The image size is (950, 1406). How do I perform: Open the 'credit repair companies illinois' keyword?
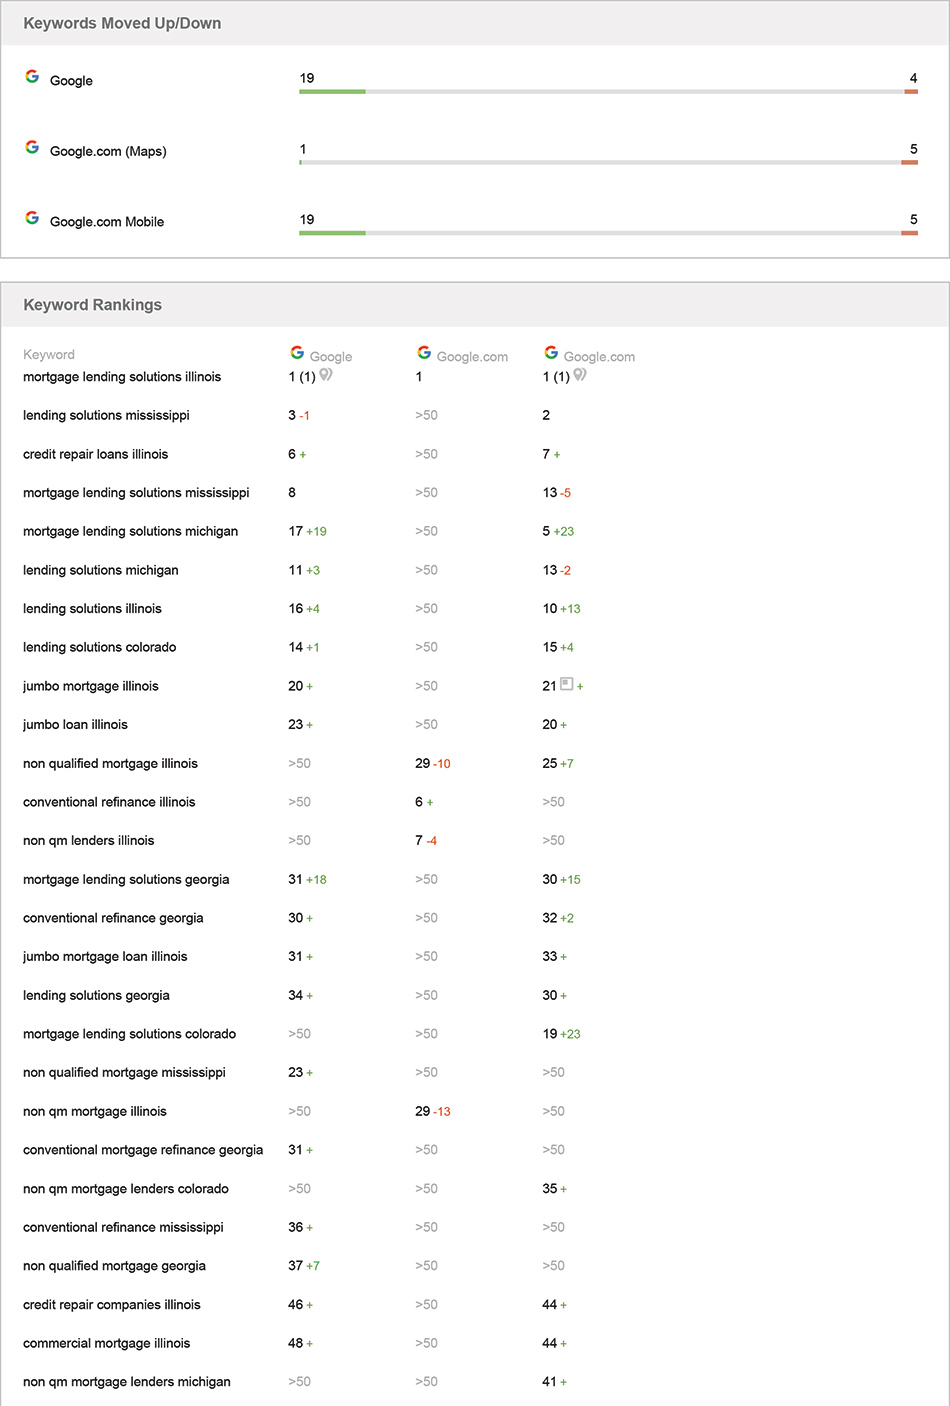click(112, 1305)
